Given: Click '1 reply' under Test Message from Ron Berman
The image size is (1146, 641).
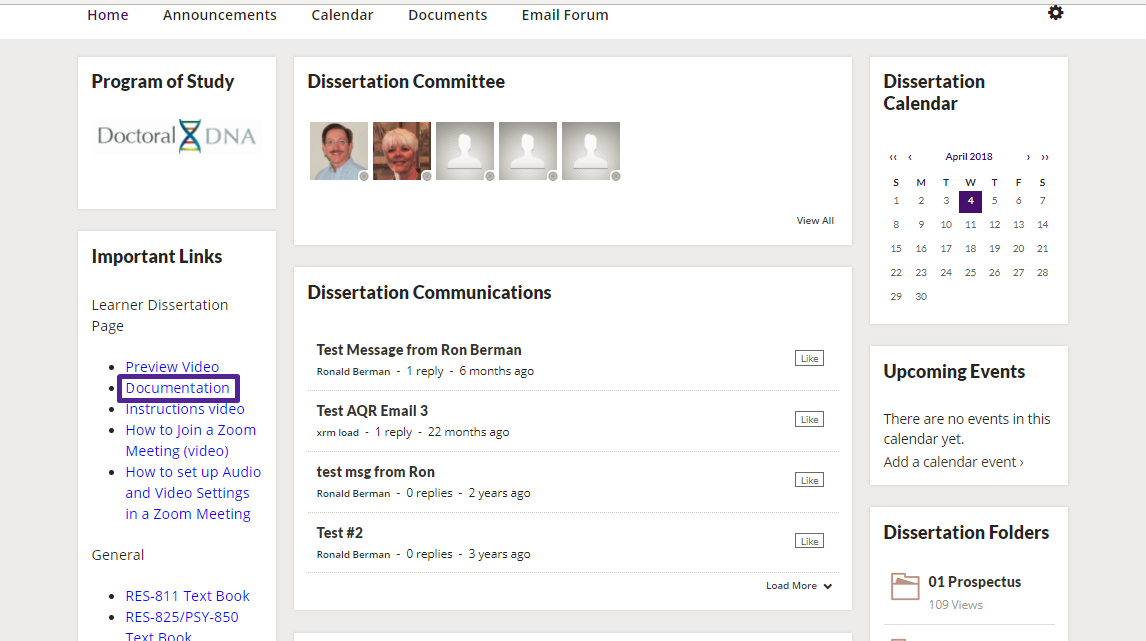Looking at the screenshot, I should 425,371.
